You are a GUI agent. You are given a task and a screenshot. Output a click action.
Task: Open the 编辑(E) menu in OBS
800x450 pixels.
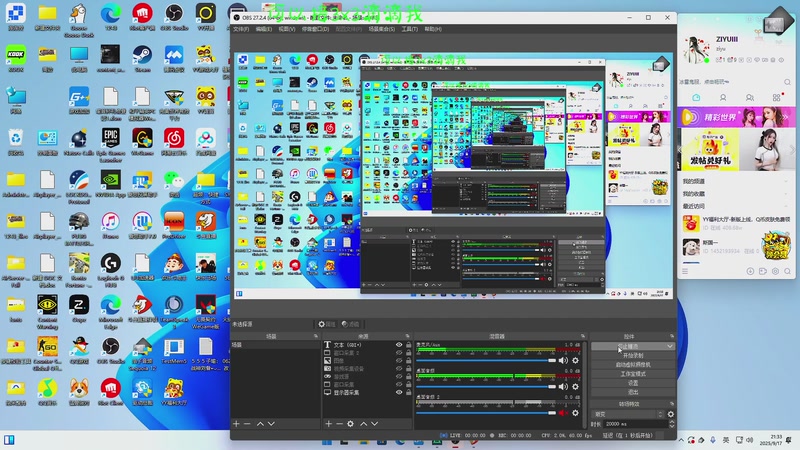(263, 29)
